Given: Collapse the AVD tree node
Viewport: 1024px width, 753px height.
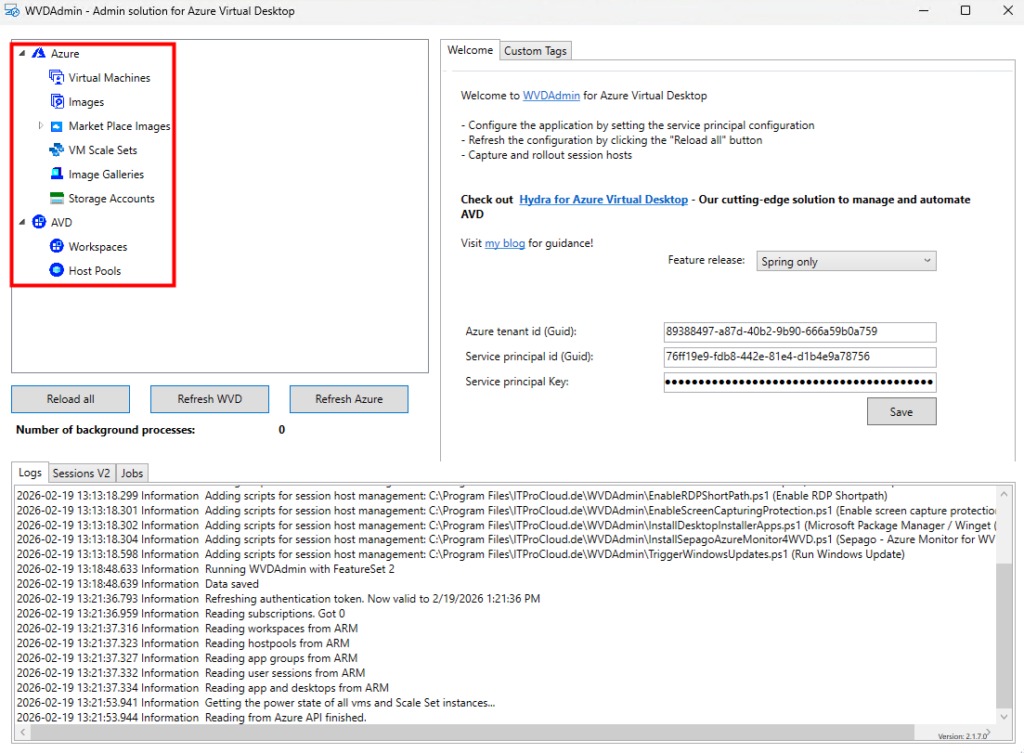Looking at the screenshot, I should tap(22, 222).
